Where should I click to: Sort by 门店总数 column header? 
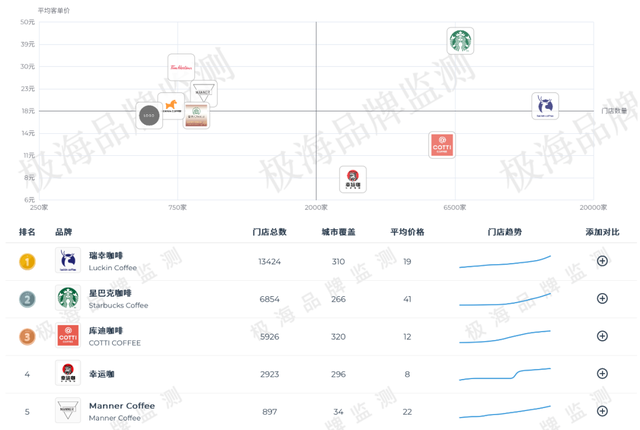[269, 232]
